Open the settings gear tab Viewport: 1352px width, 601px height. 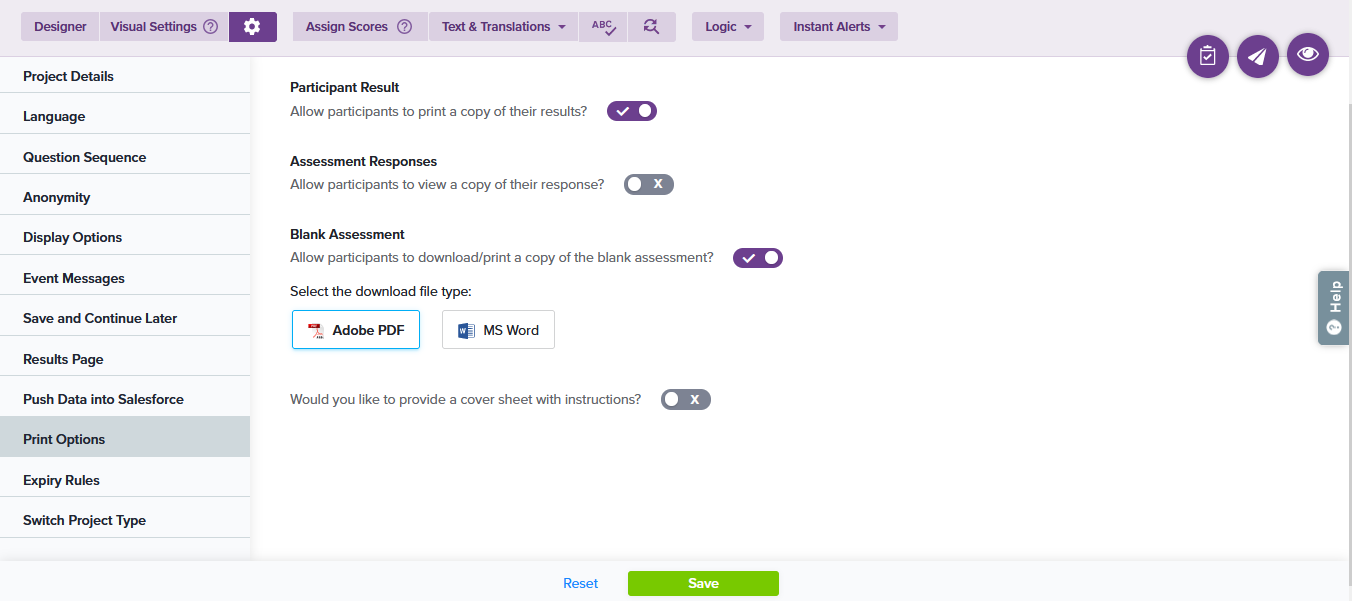click(252, 27)
